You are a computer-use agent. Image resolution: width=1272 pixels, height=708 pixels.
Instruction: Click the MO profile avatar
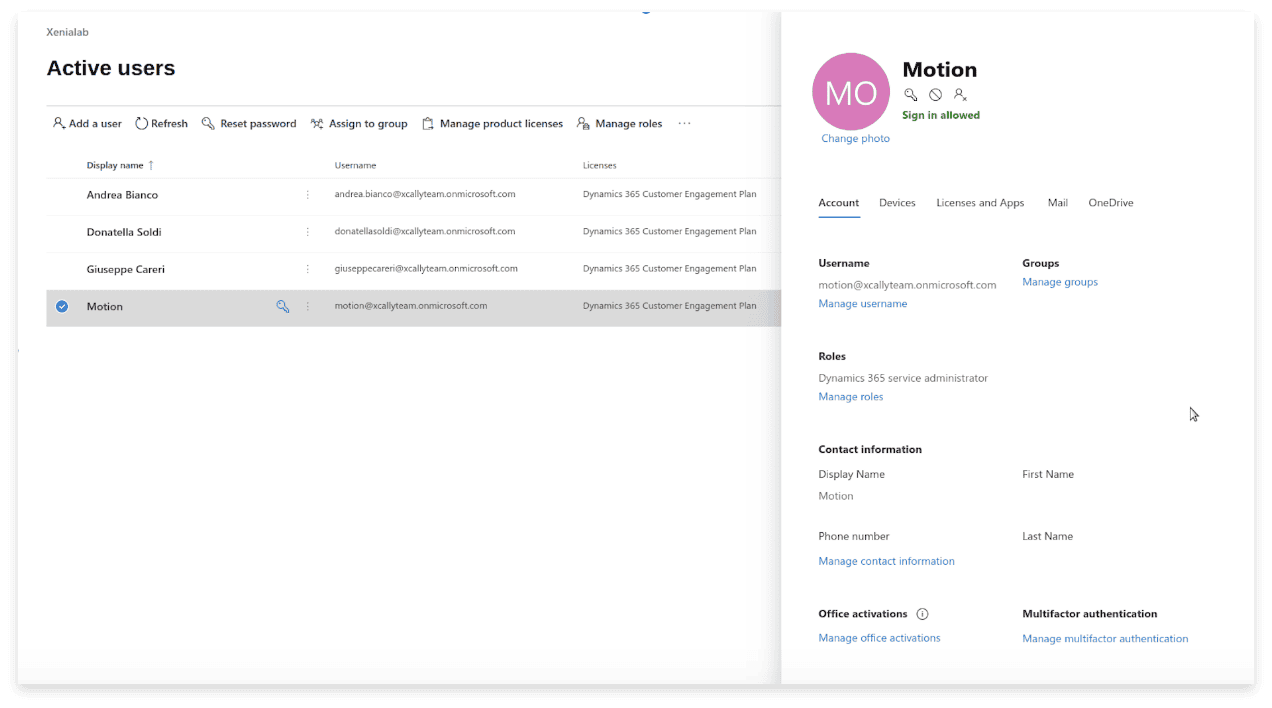(x=851, y=92)
